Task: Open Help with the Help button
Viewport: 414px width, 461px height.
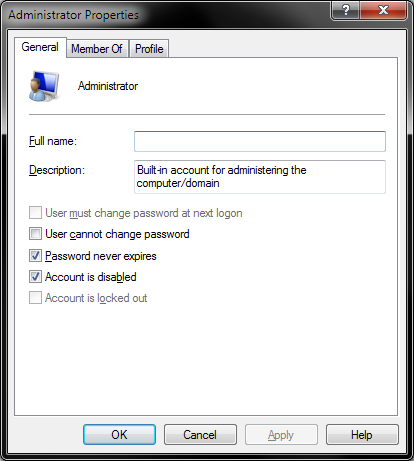Action: (x=362, y=435)
